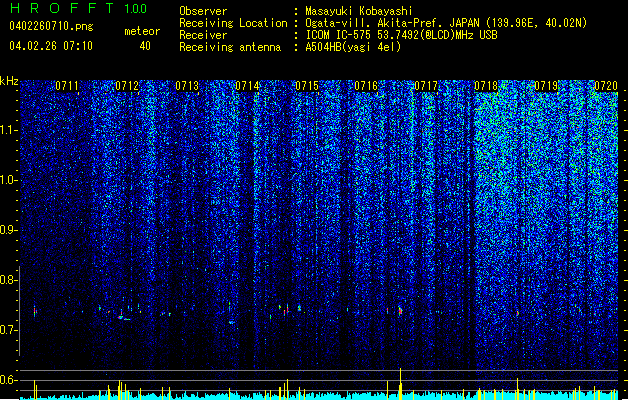Click the antenna A504HB(yagi 4el) text

pyautogui.click(x=353, y=47)
